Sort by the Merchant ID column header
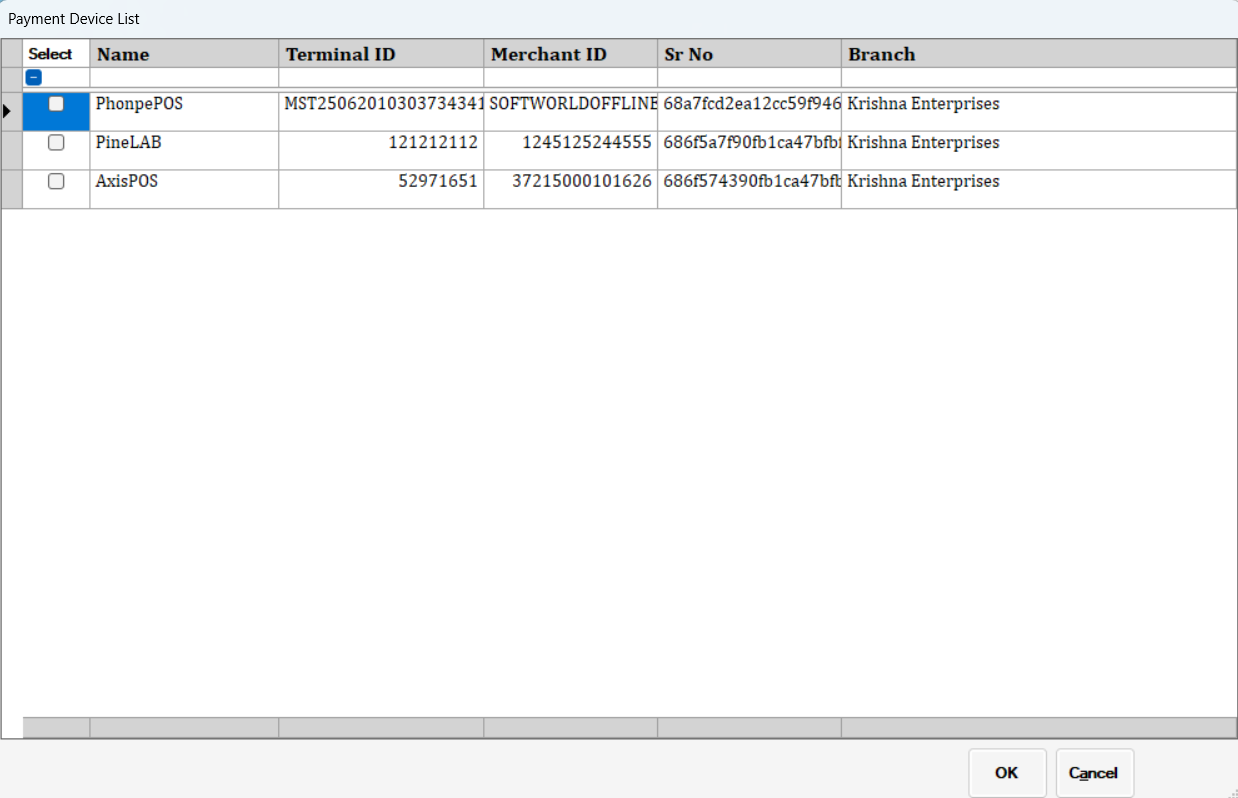The image size is (1238, 798). point(571,54)
